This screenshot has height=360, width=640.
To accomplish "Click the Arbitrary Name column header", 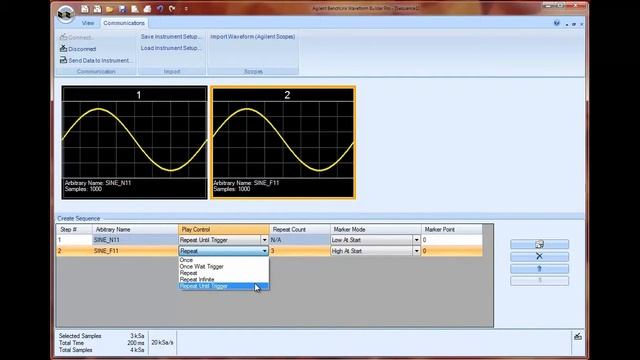I will click(135, 229).
